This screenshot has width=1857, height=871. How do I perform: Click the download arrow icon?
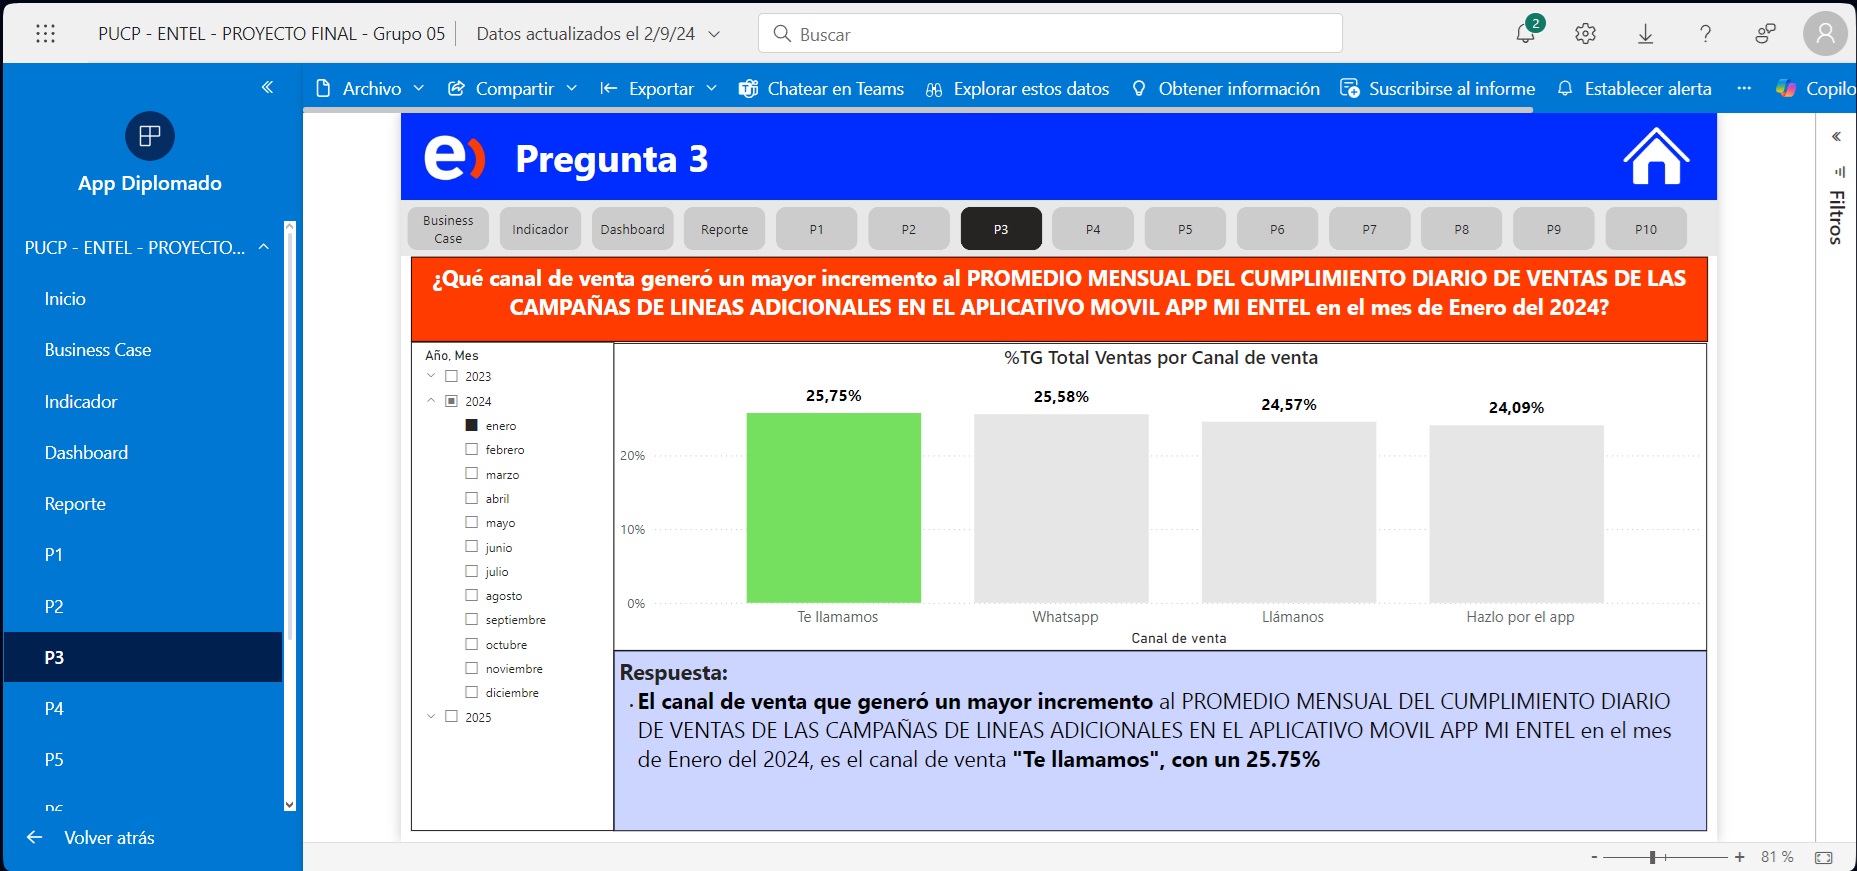coord(1645,34)
